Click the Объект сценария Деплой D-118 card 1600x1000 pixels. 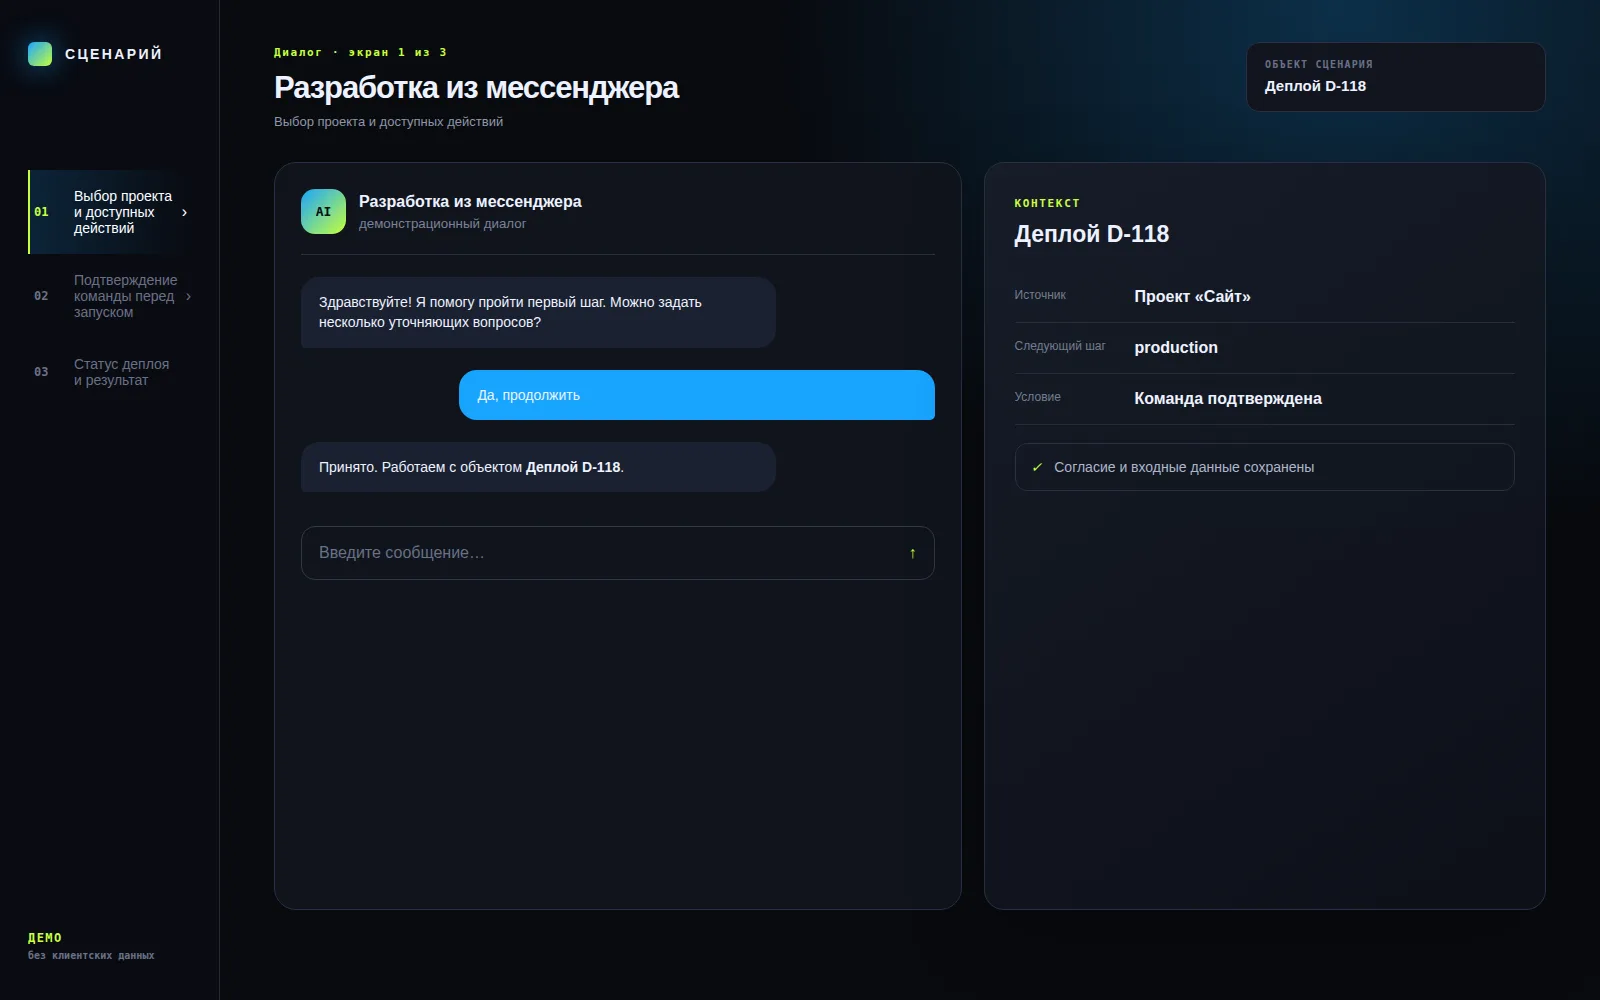click(x=1396, y=77)
